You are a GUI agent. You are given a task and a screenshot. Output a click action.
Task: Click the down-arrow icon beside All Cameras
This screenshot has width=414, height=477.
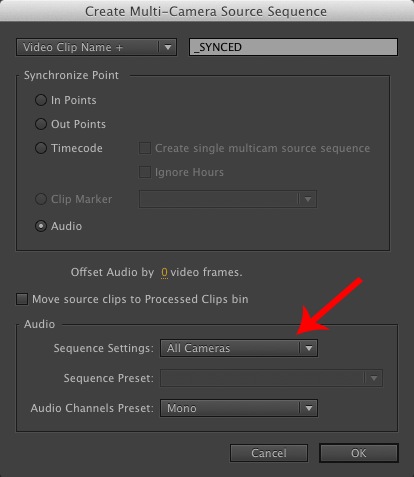click(309, 348)
